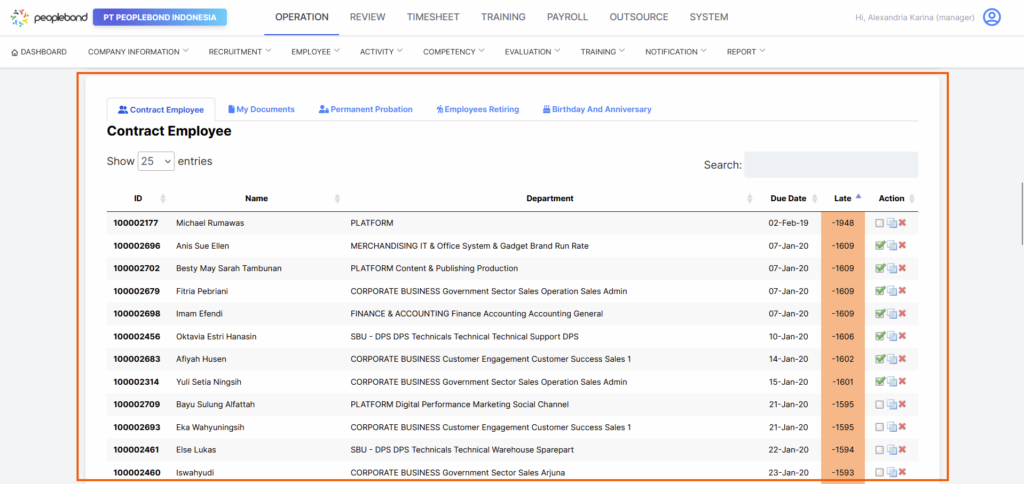Image resolution: width=1024 pixels, height=484 pixels.
Task: Expand the Recruitment dropdown menu
Action: coord(240,52)
